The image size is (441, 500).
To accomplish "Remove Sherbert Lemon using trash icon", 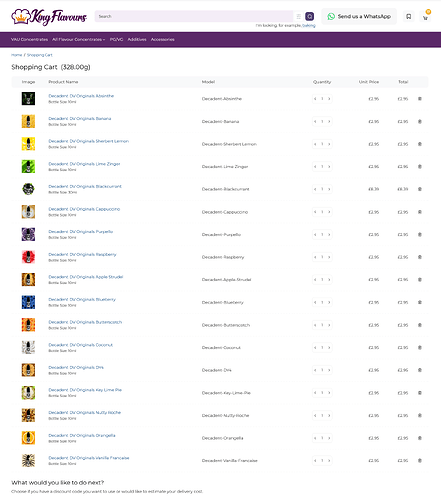I will (x=420, y=144).
